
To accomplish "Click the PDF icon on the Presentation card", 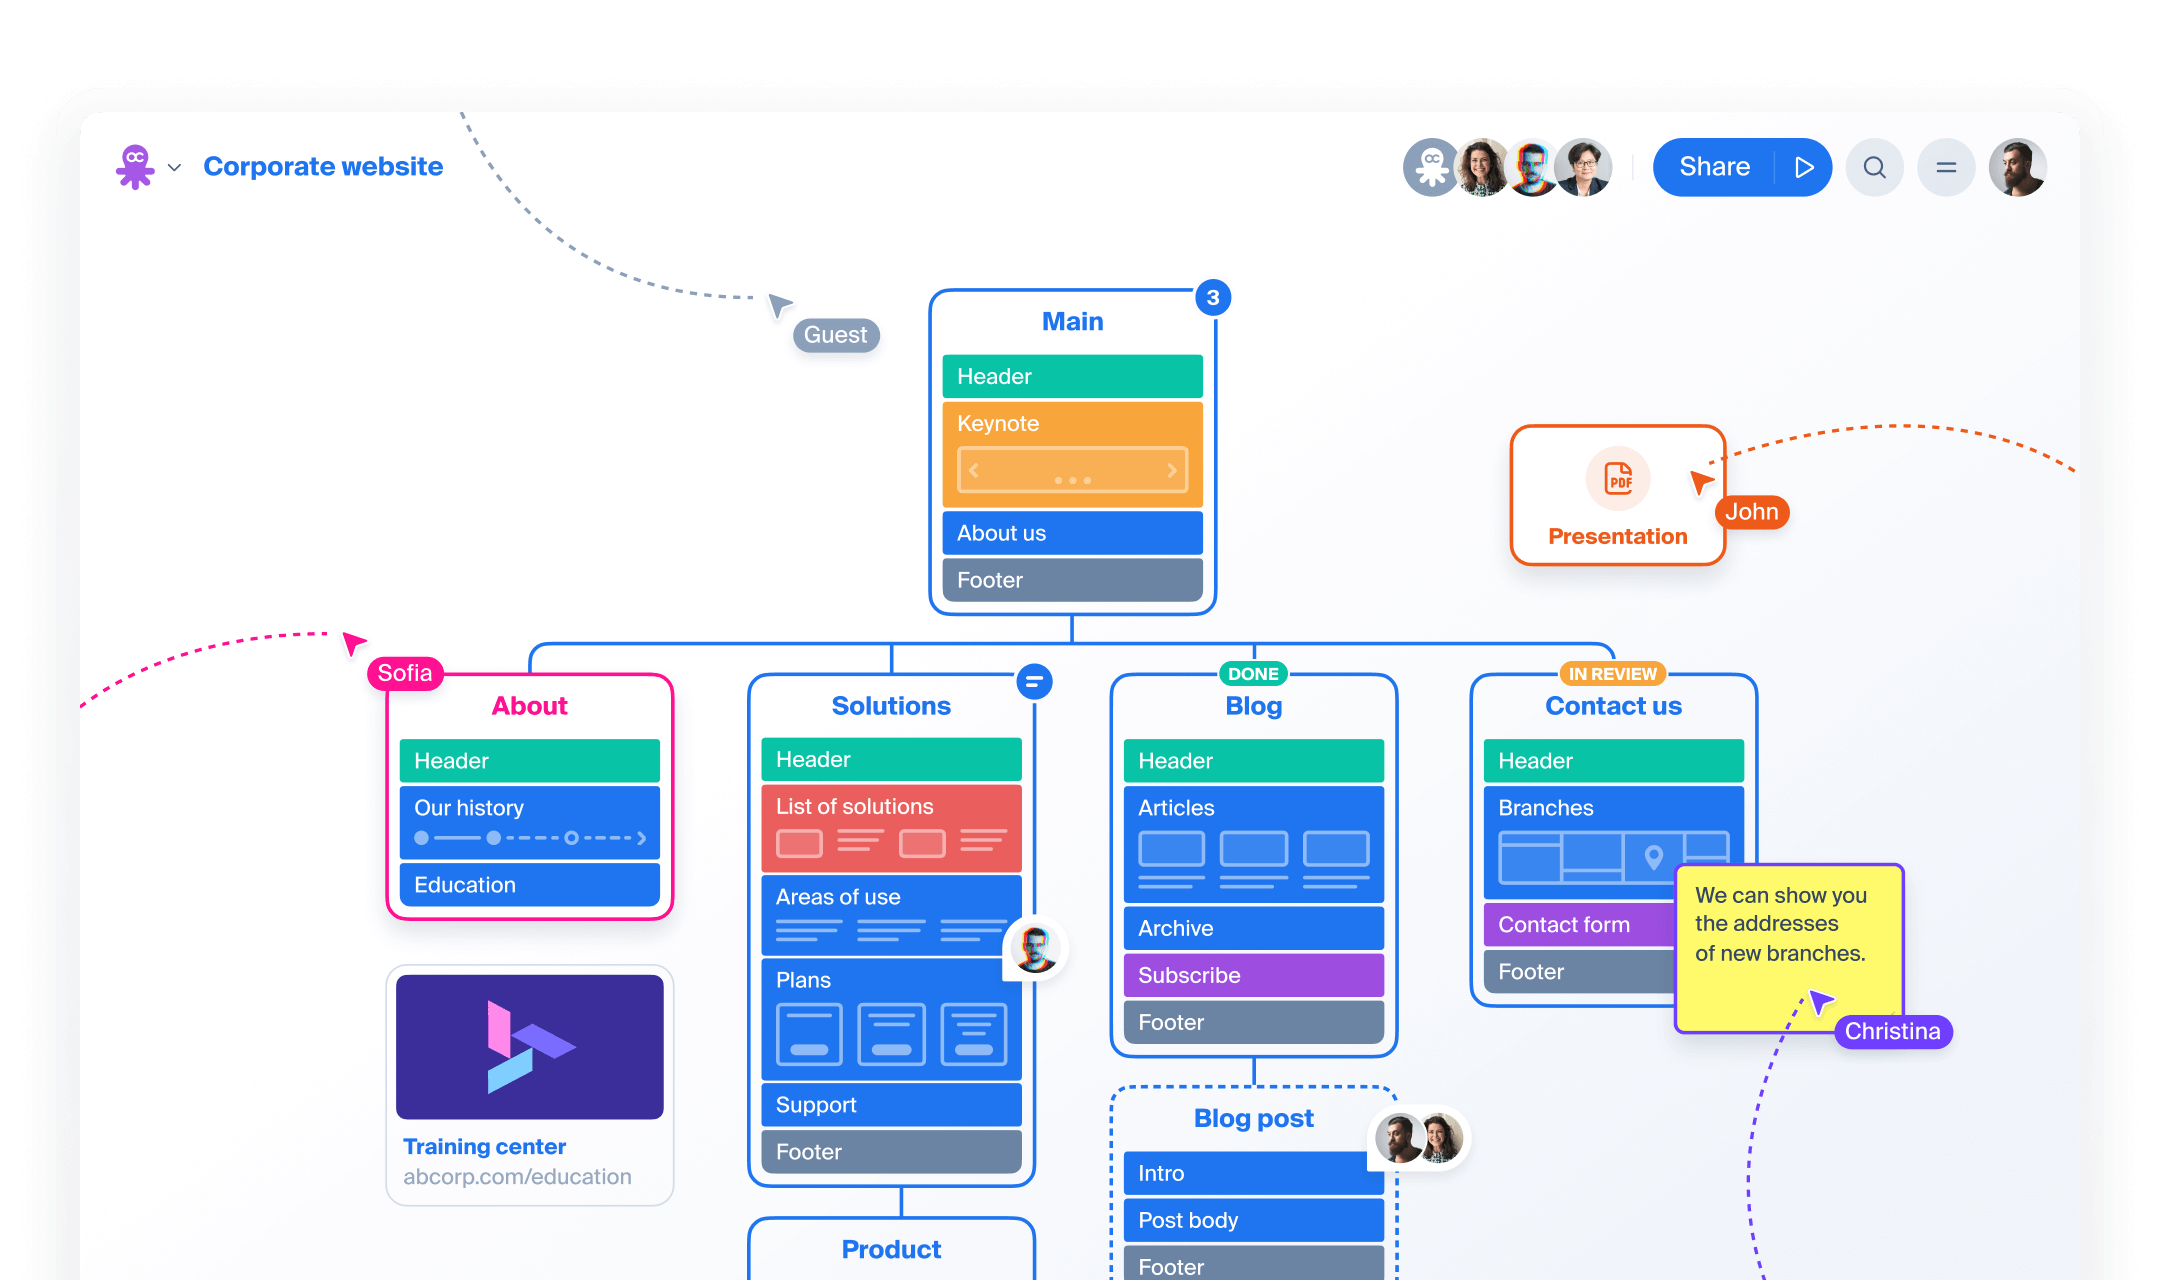I will click(x=1617, y=478).
